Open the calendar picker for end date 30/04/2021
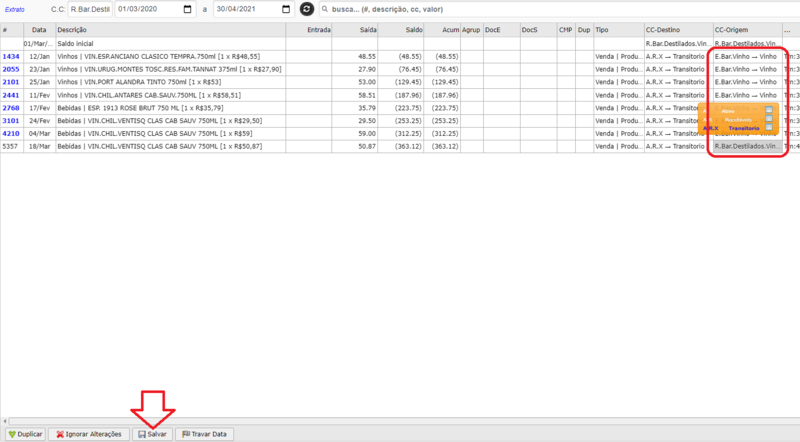The width and height of the screenshot is (800, 442). pyautogui.click(x=286, y=9)
